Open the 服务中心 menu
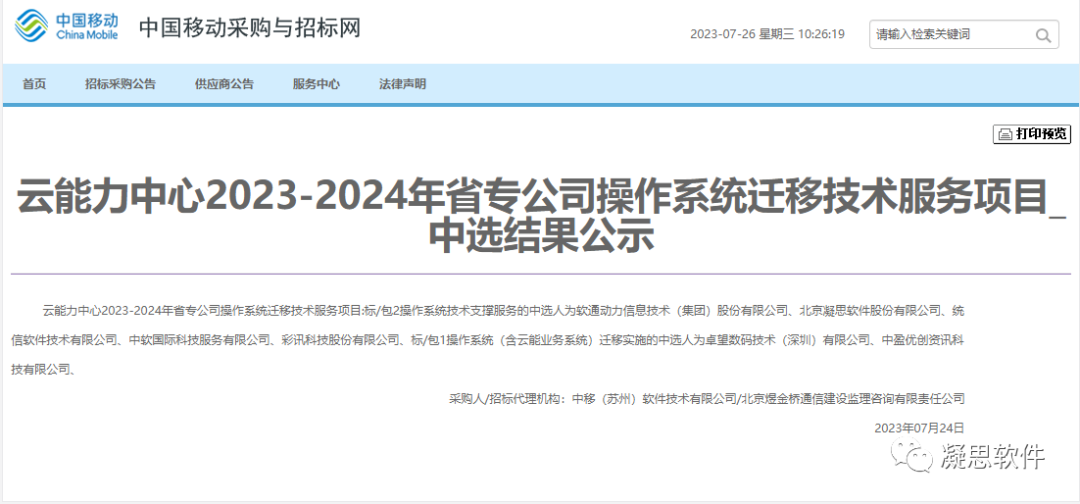Viewport: 1080px width, 504px height. 316,84
